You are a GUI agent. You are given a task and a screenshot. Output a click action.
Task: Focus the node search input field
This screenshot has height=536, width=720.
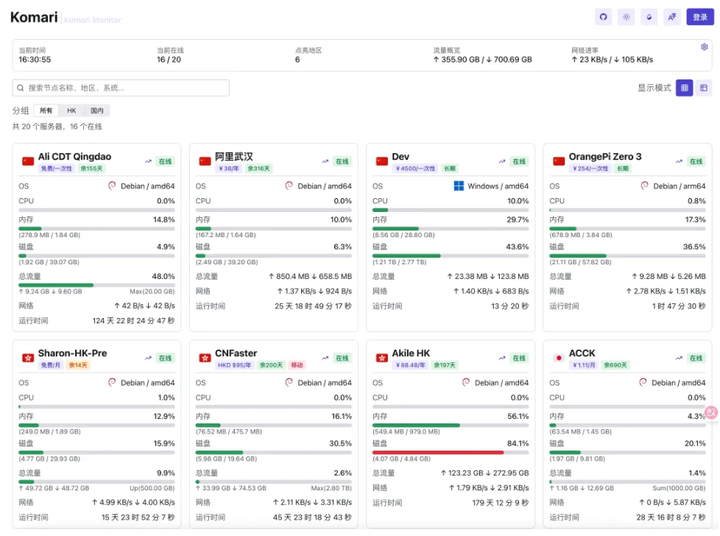125,88
